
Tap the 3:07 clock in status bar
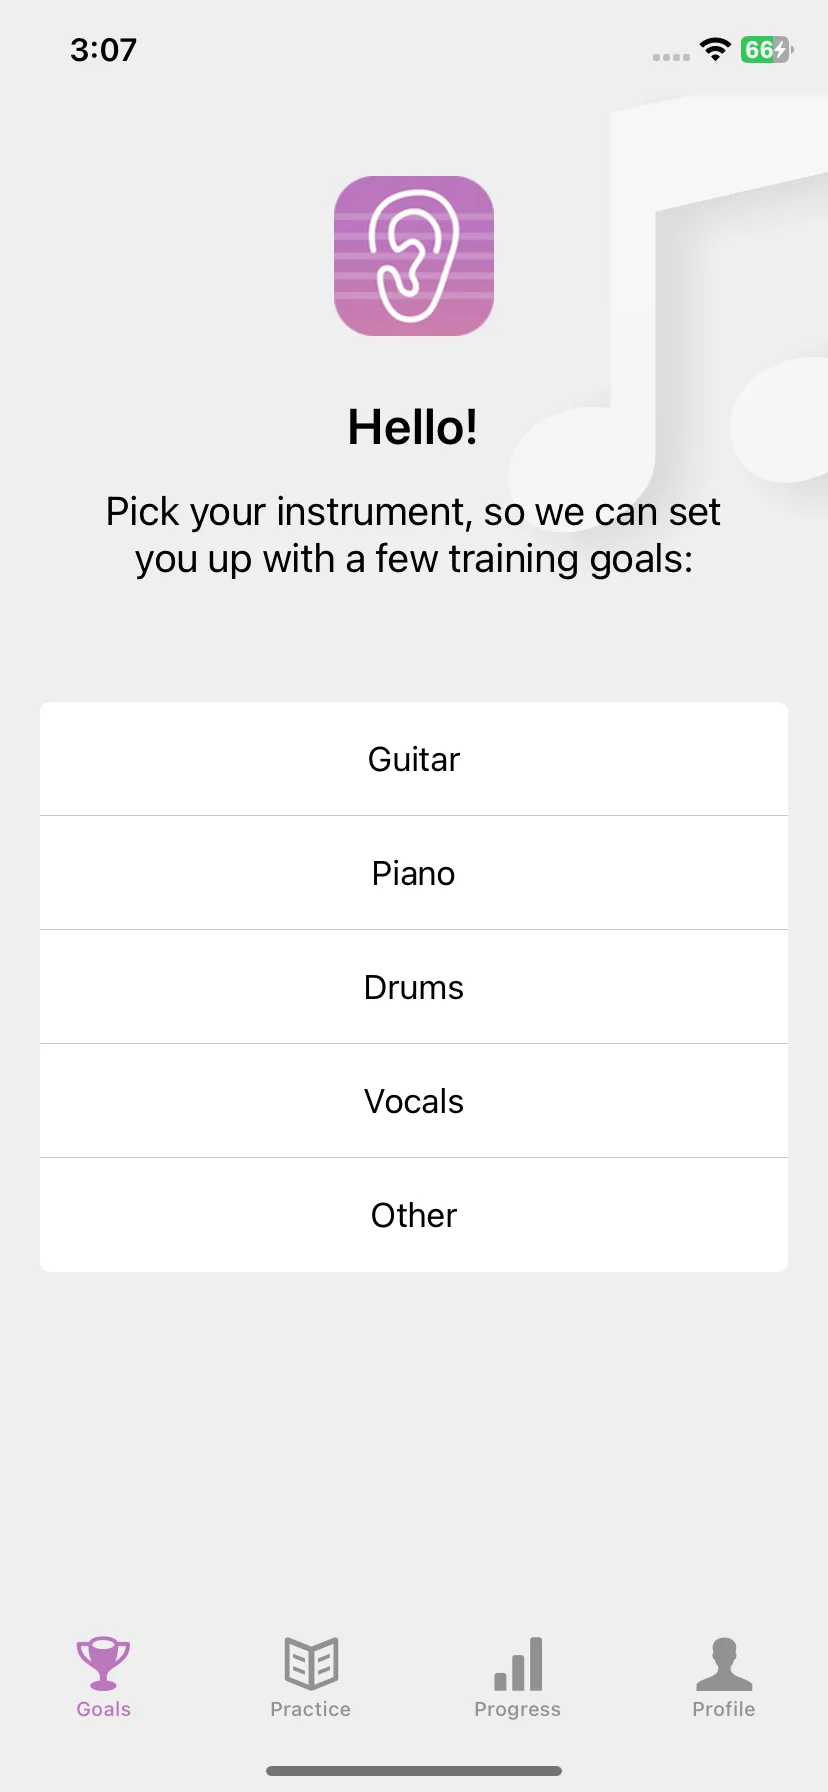click(x=104, y=50)
